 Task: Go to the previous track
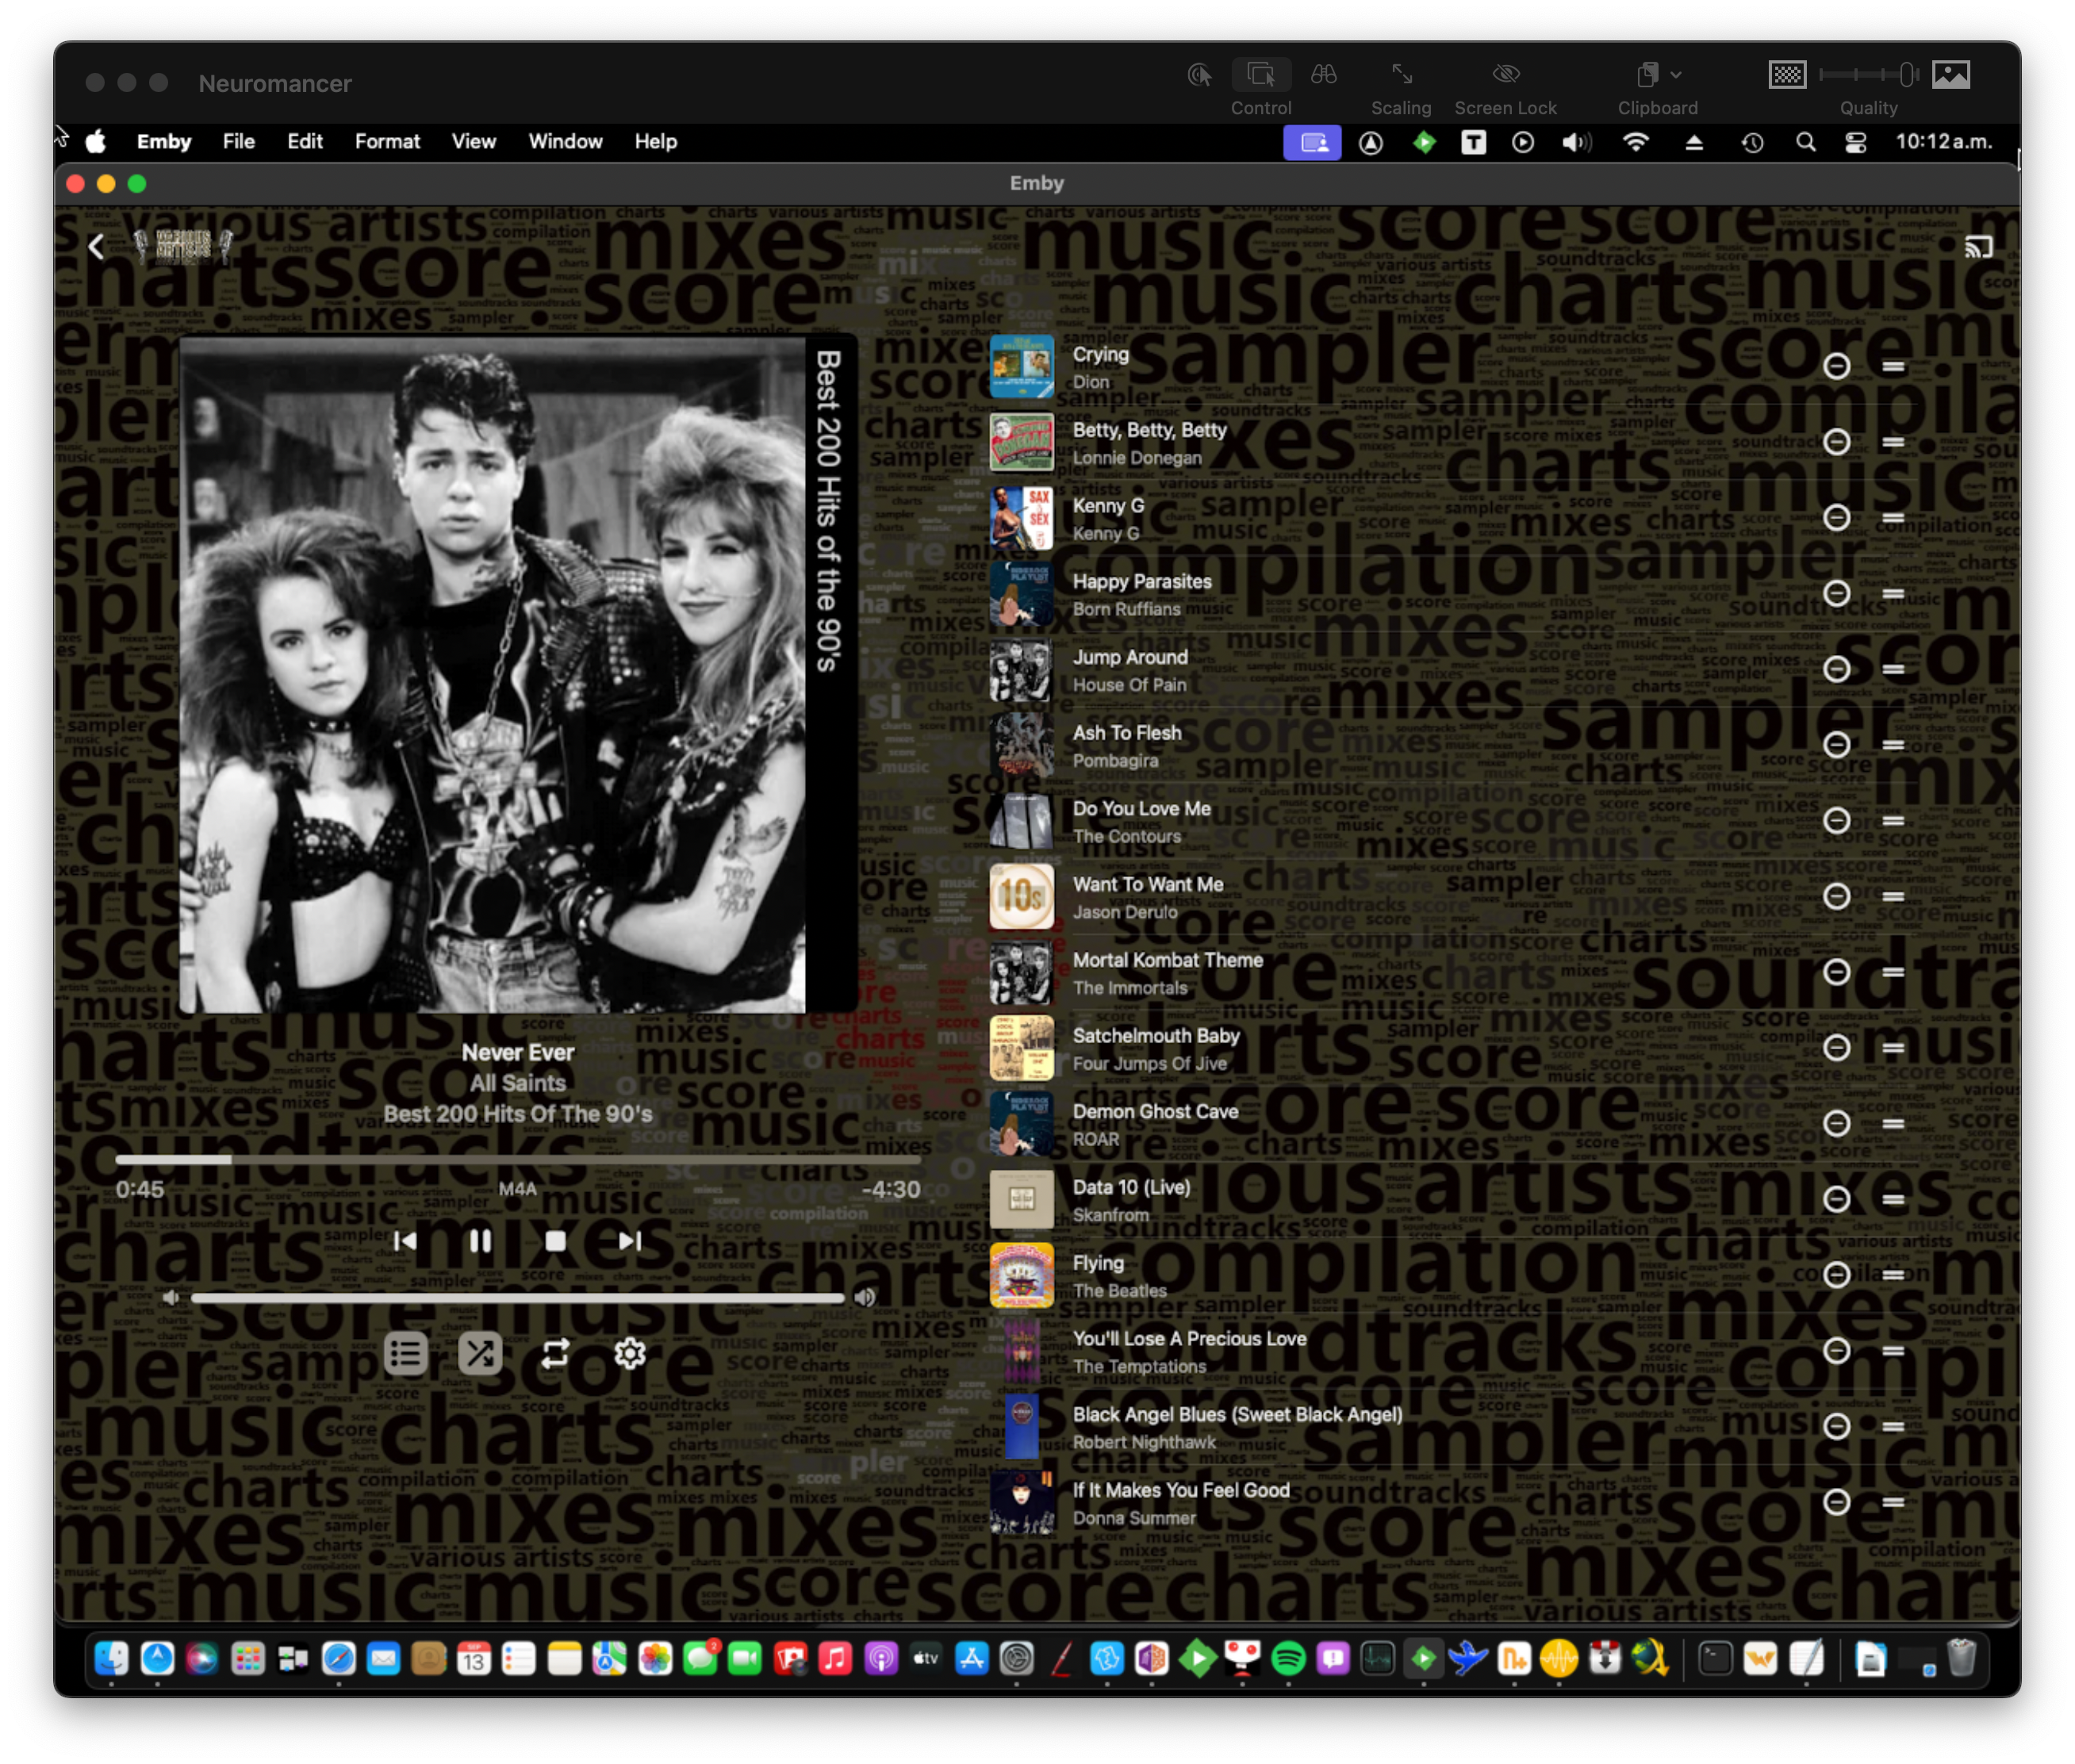tap(405, 1240)
